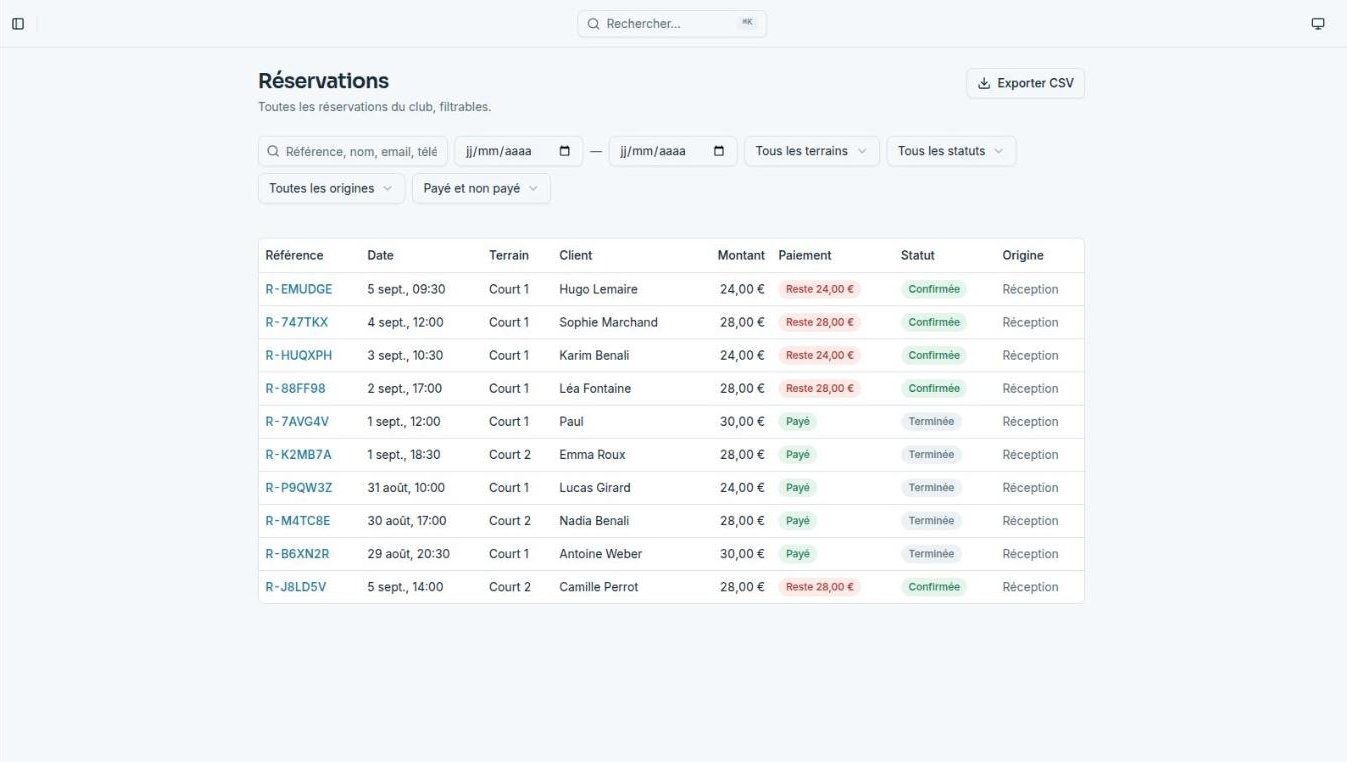
Task: Click the Client column header
Action: pyautogui.click(x=576, y=255)
